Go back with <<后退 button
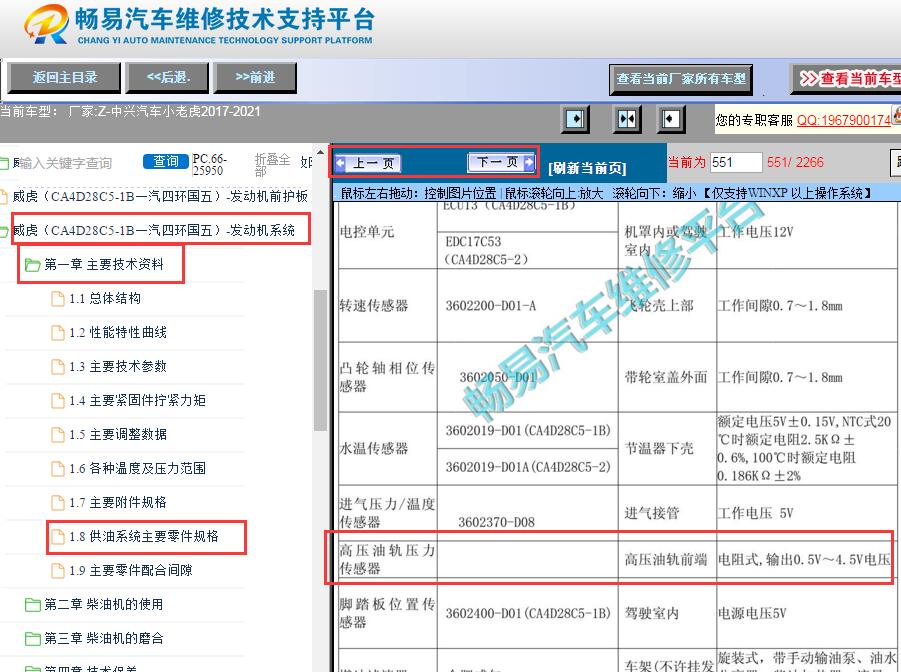 (167, 78)
